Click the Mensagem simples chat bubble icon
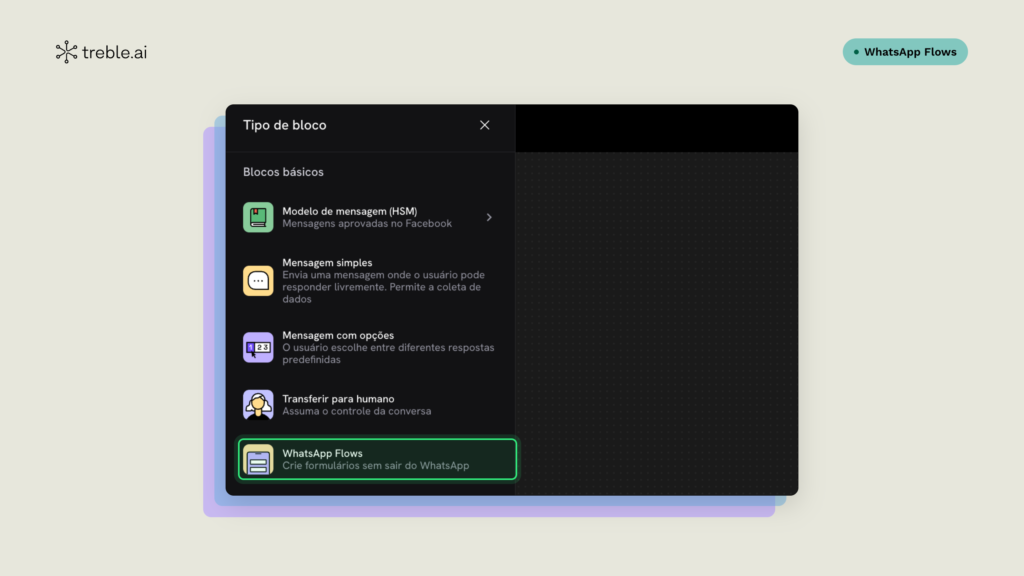Viewport: 1024px width, 576px height. 258,281
